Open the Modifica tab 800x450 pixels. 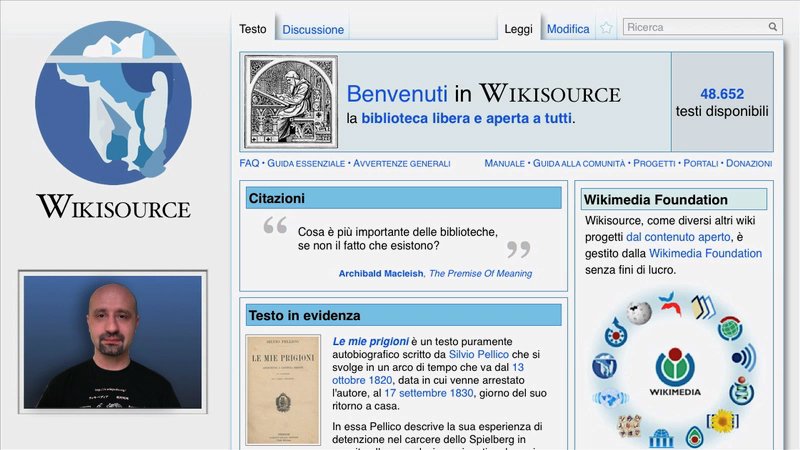click(568, 30)
